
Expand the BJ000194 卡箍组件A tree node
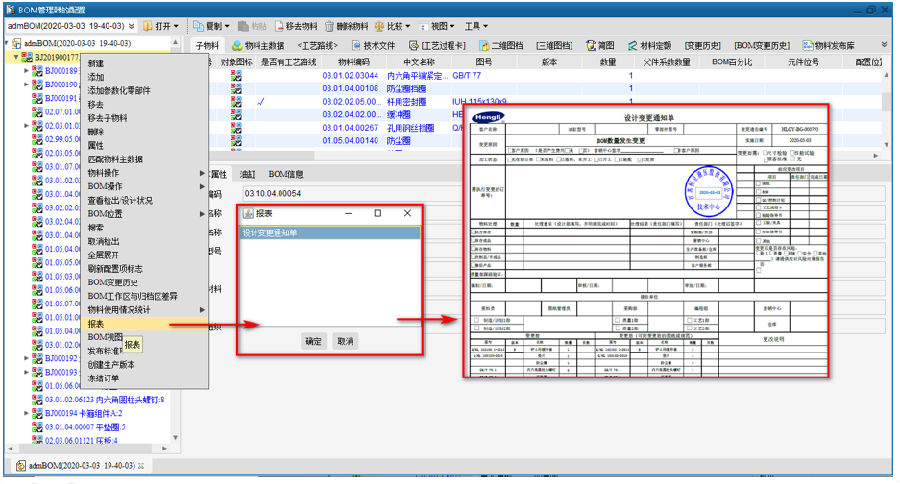point(24,413)
